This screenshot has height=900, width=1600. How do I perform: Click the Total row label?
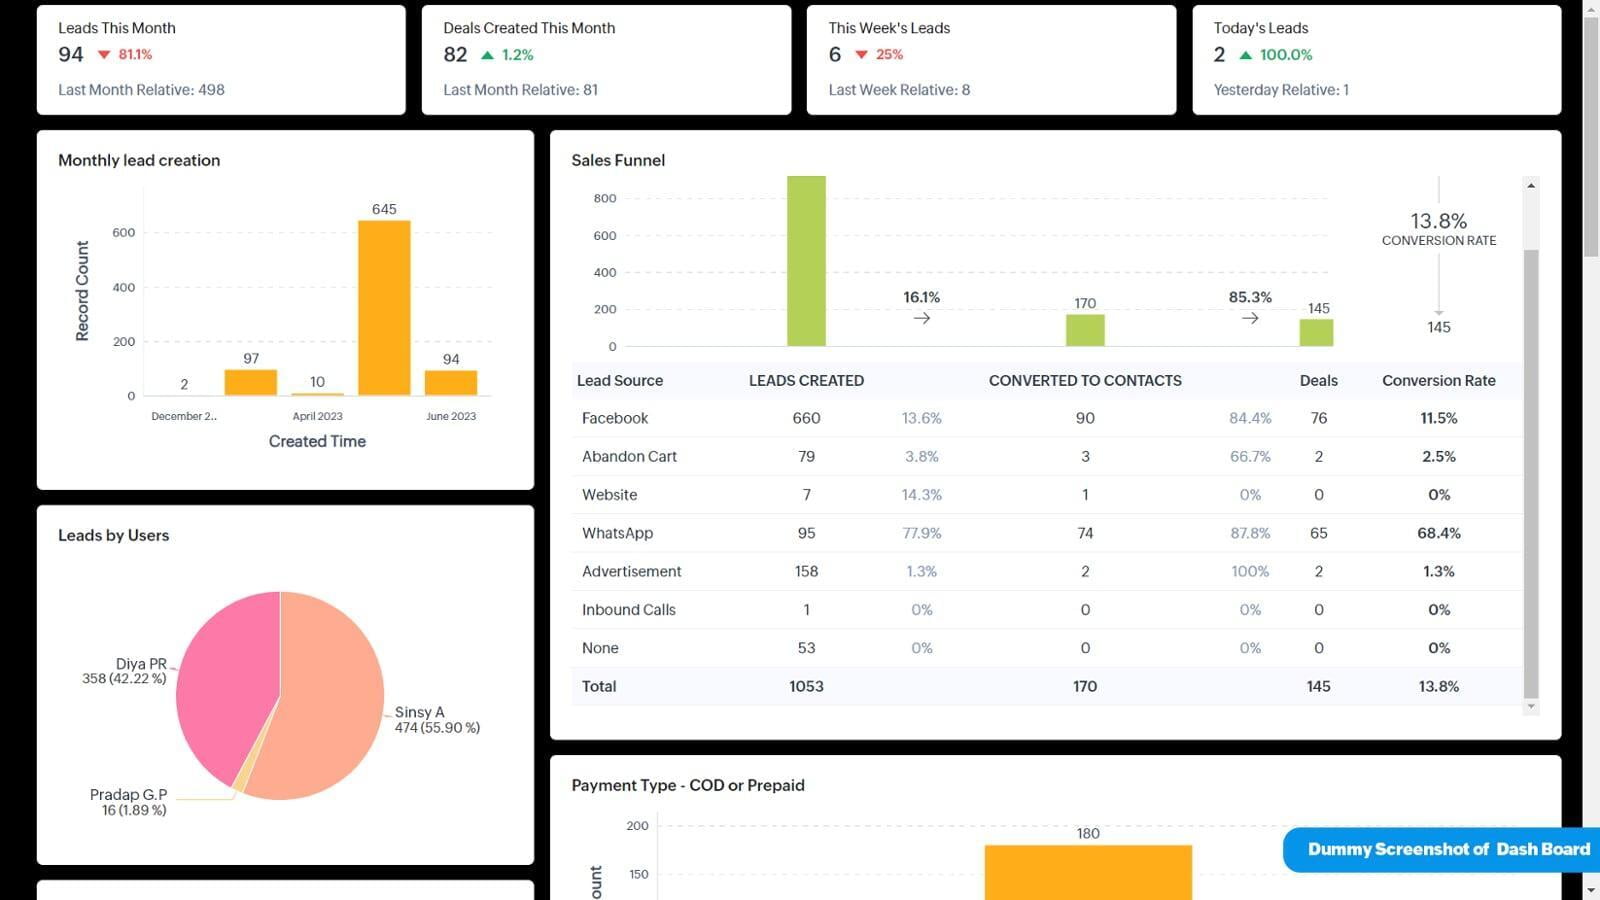point(599,686)
